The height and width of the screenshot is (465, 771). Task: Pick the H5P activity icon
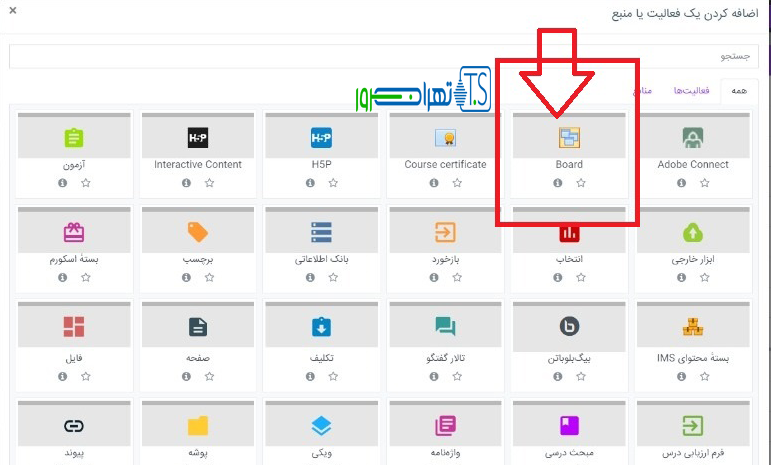point(321,138)
